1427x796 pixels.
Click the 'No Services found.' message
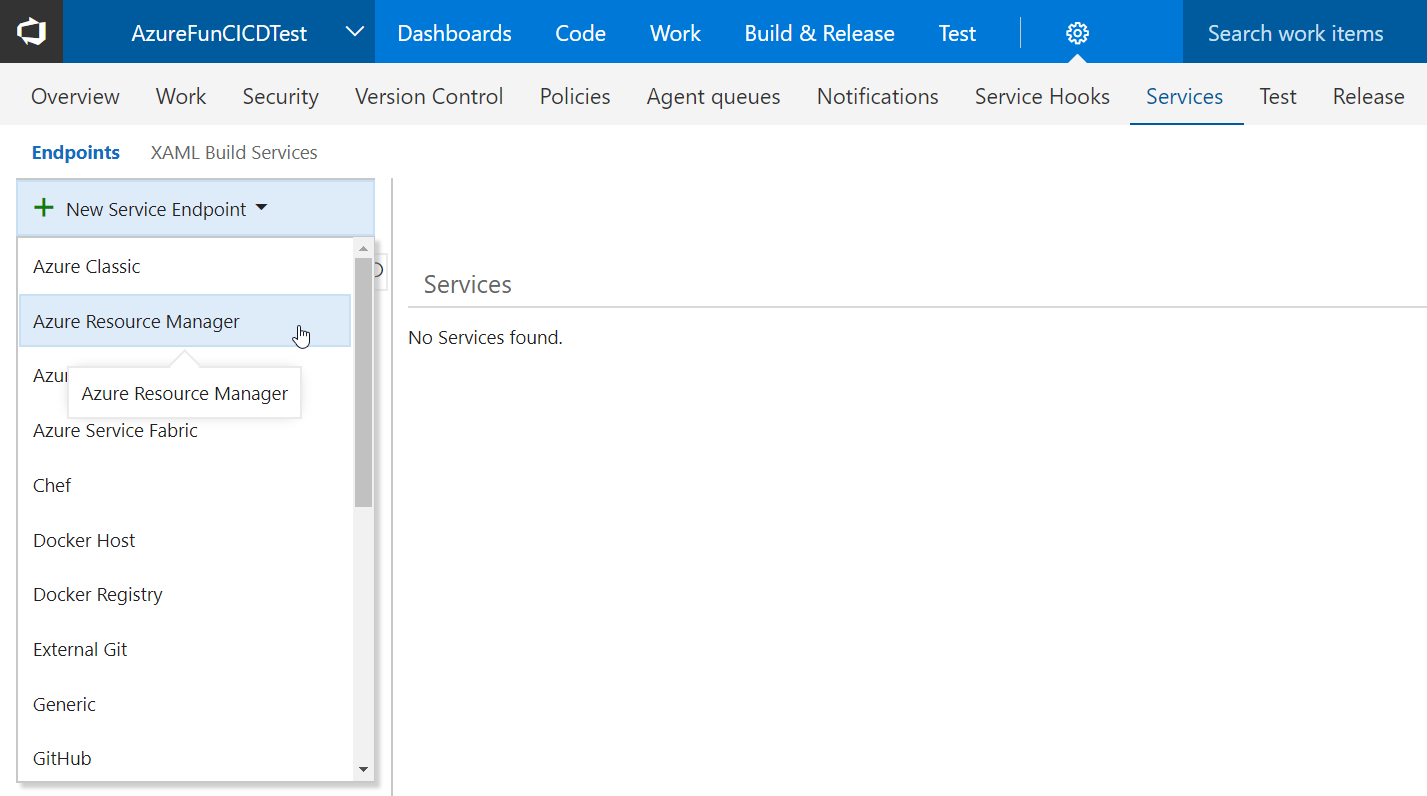[485, 338]
